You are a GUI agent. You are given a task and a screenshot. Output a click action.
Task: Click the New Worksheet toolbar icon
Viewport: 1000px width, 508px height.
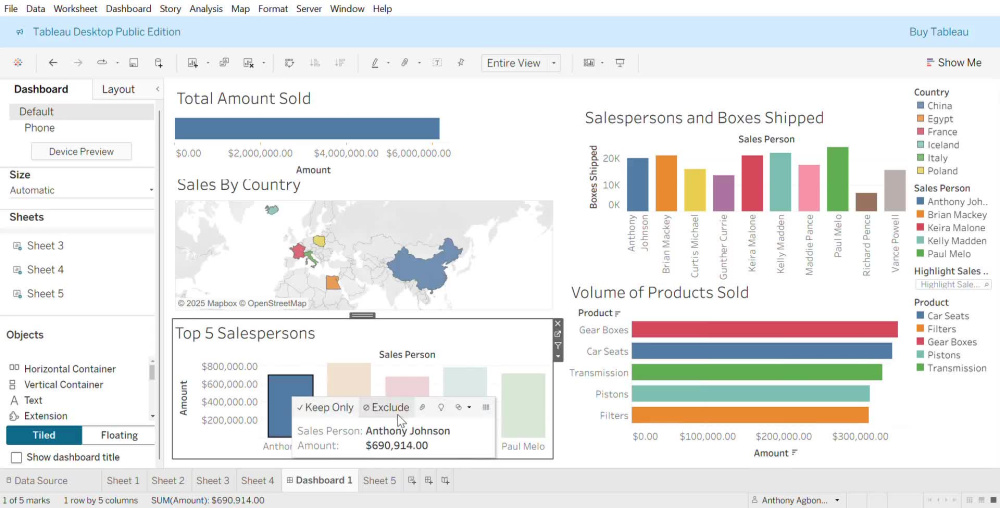coord(193,62)
